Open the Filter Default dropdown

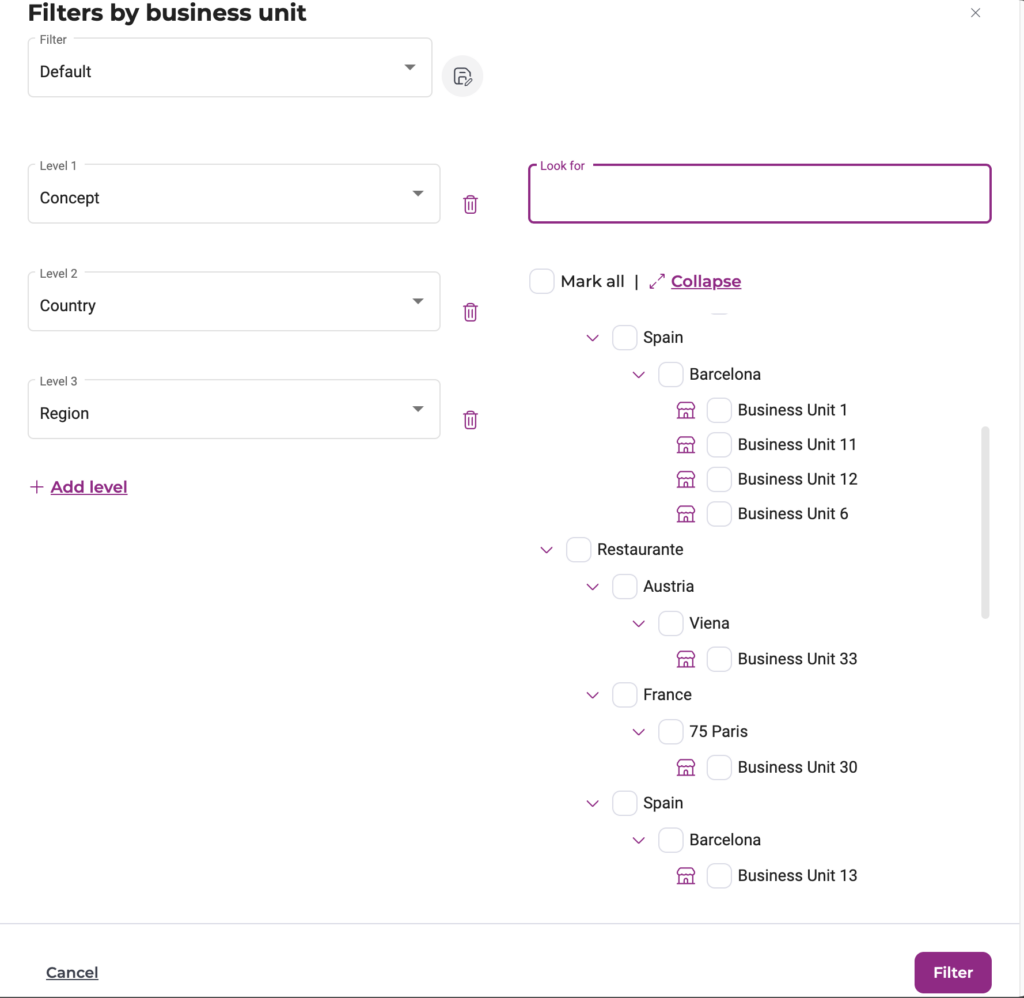(x=230, y=68)
